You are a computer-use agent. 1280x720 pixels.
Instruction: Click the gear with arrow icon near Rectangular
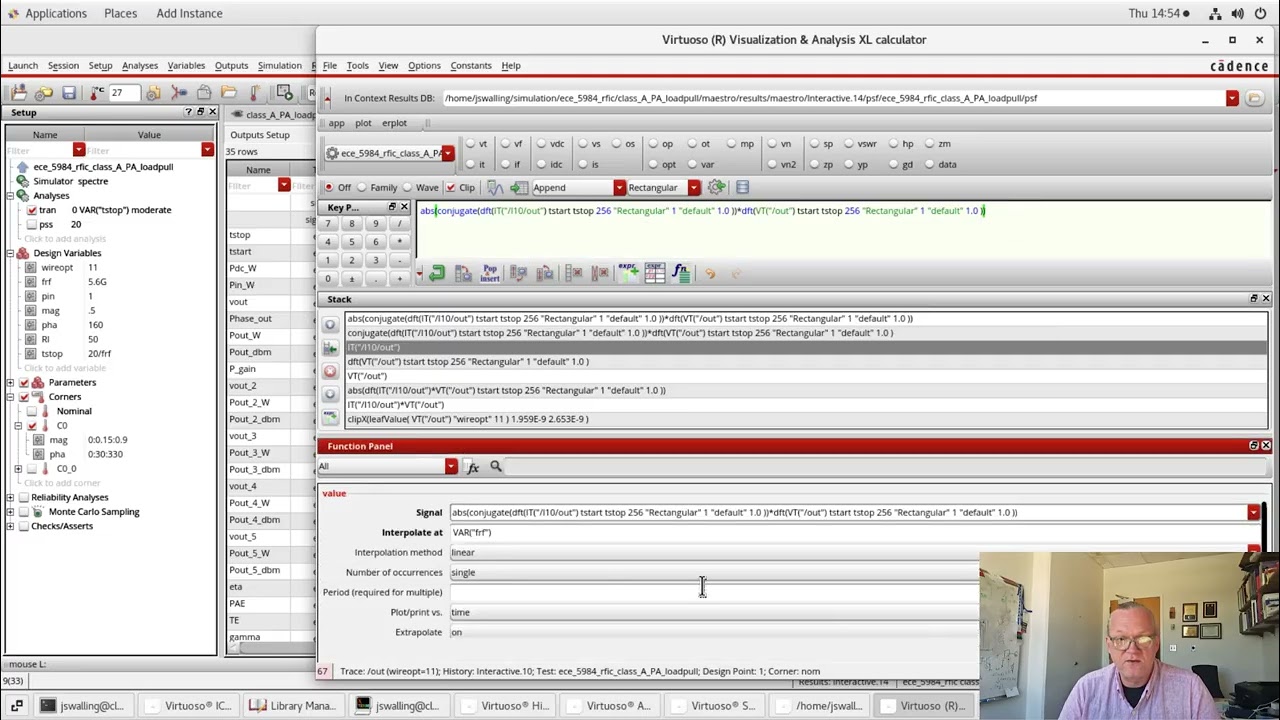point(717,187)
